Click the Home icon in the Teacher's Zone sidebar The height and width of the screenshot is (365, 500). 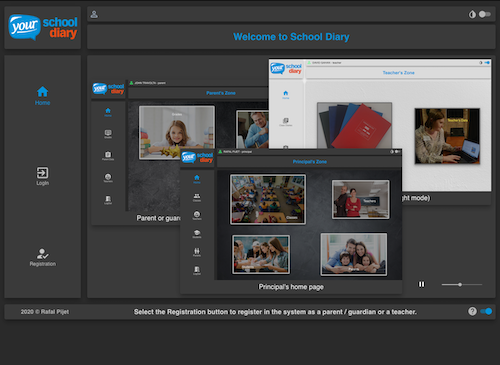tap(286, 95)
